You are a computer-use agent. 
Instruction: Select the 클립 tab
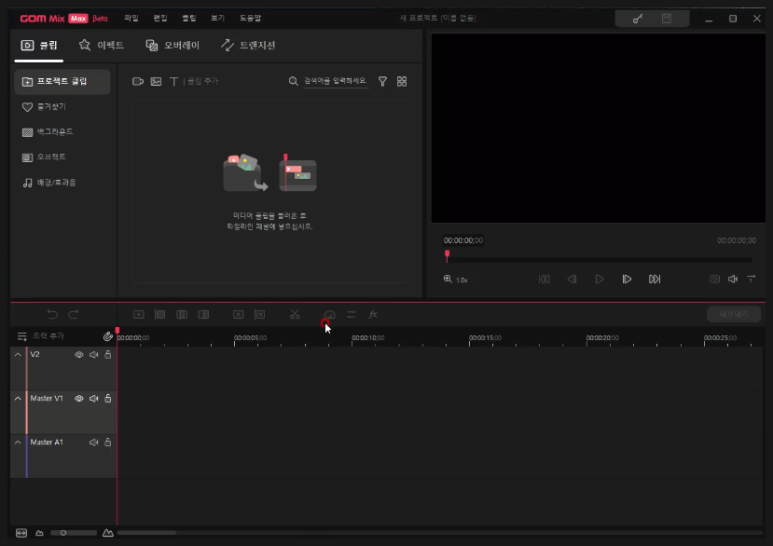39,45
